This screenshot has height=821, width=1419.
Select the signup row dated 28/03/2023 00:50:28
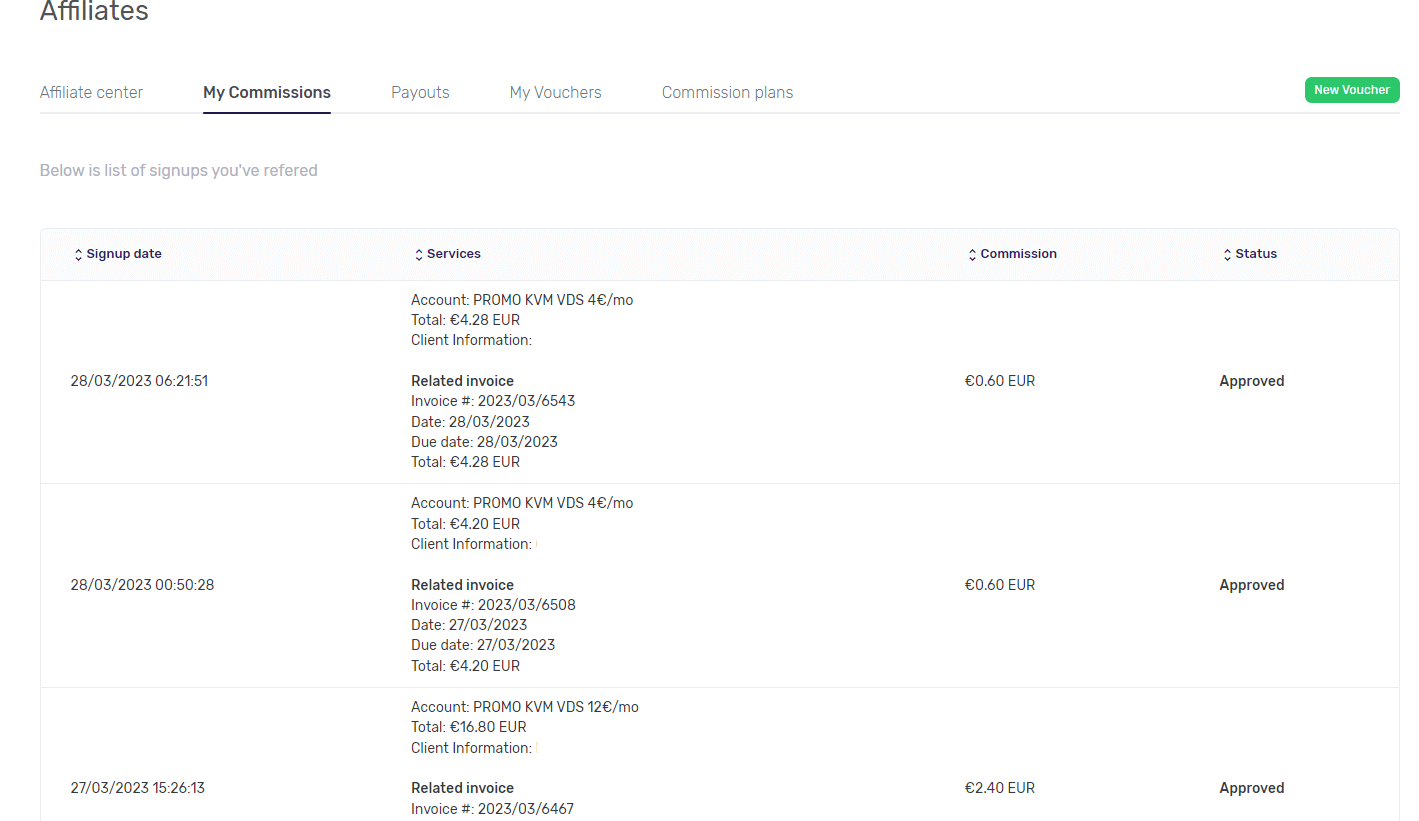coord(142,585)
